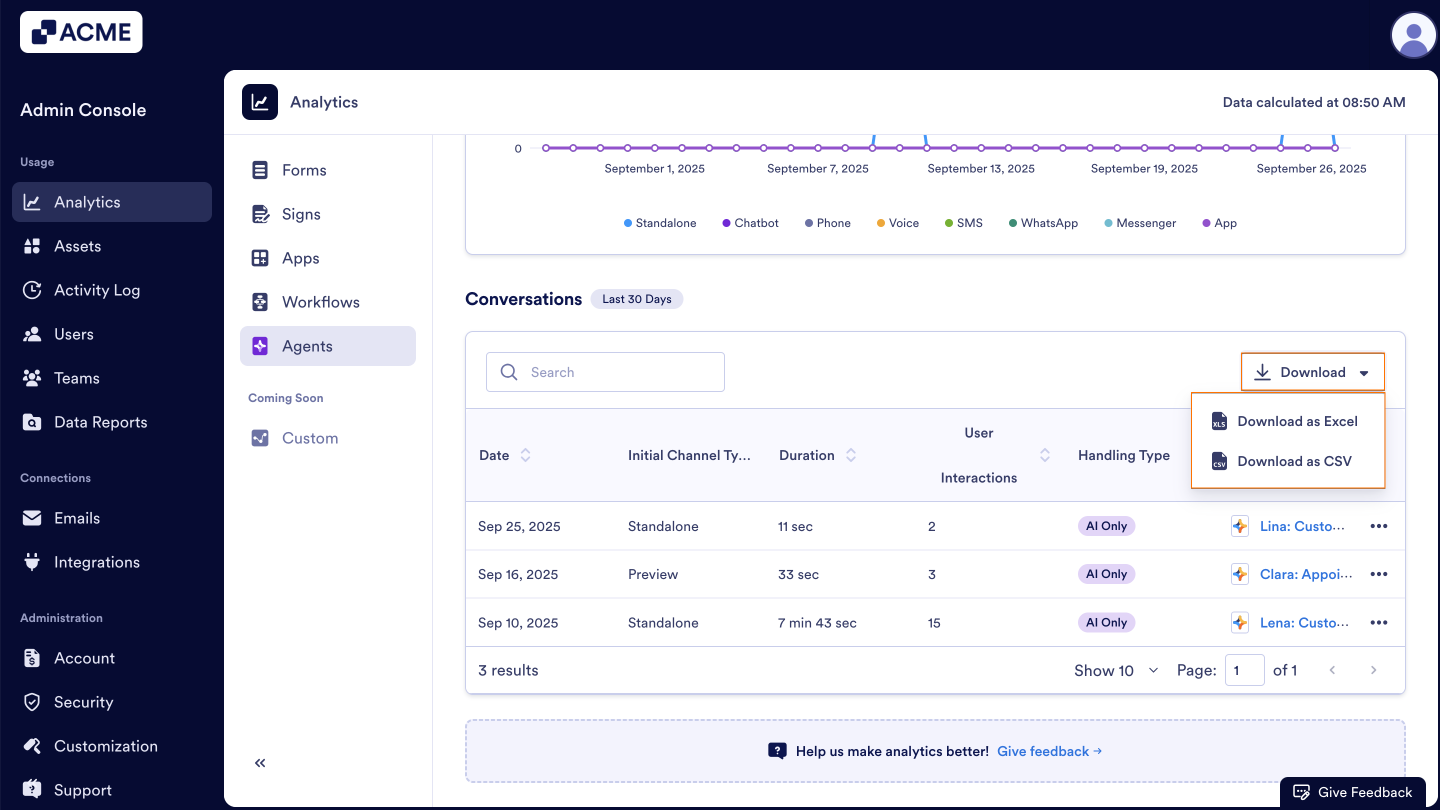Screen dimensions: 1440x810
Task: Open the ellipsis actions menu on the Sep 25 row
Action: tap(1379, 526)
